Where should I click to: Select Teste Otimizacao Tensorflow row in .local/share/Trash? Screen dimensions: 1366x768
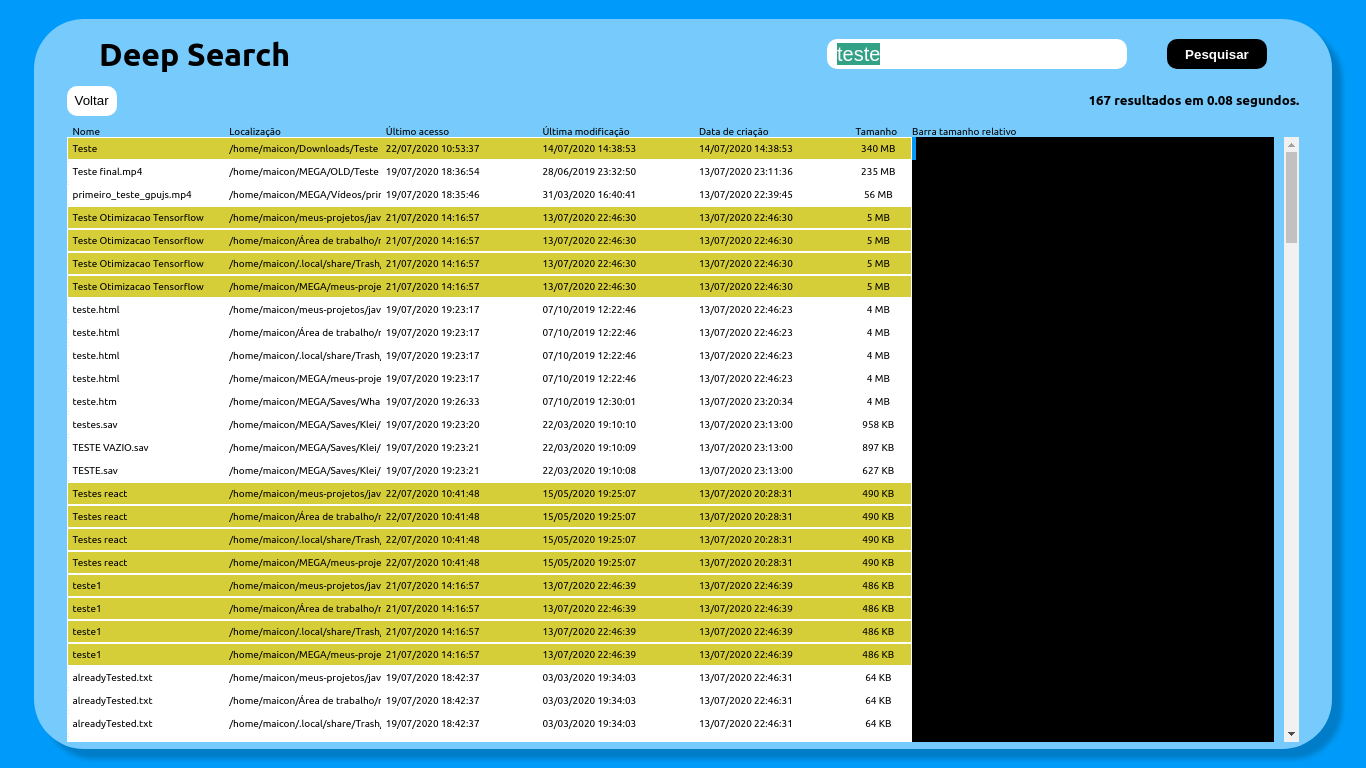point(490,264)
